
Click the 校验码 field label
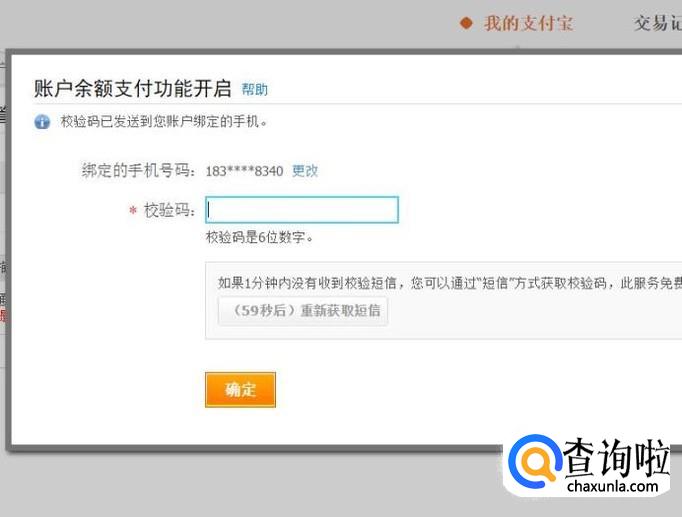pyautogui.click(x=170, y=210)
